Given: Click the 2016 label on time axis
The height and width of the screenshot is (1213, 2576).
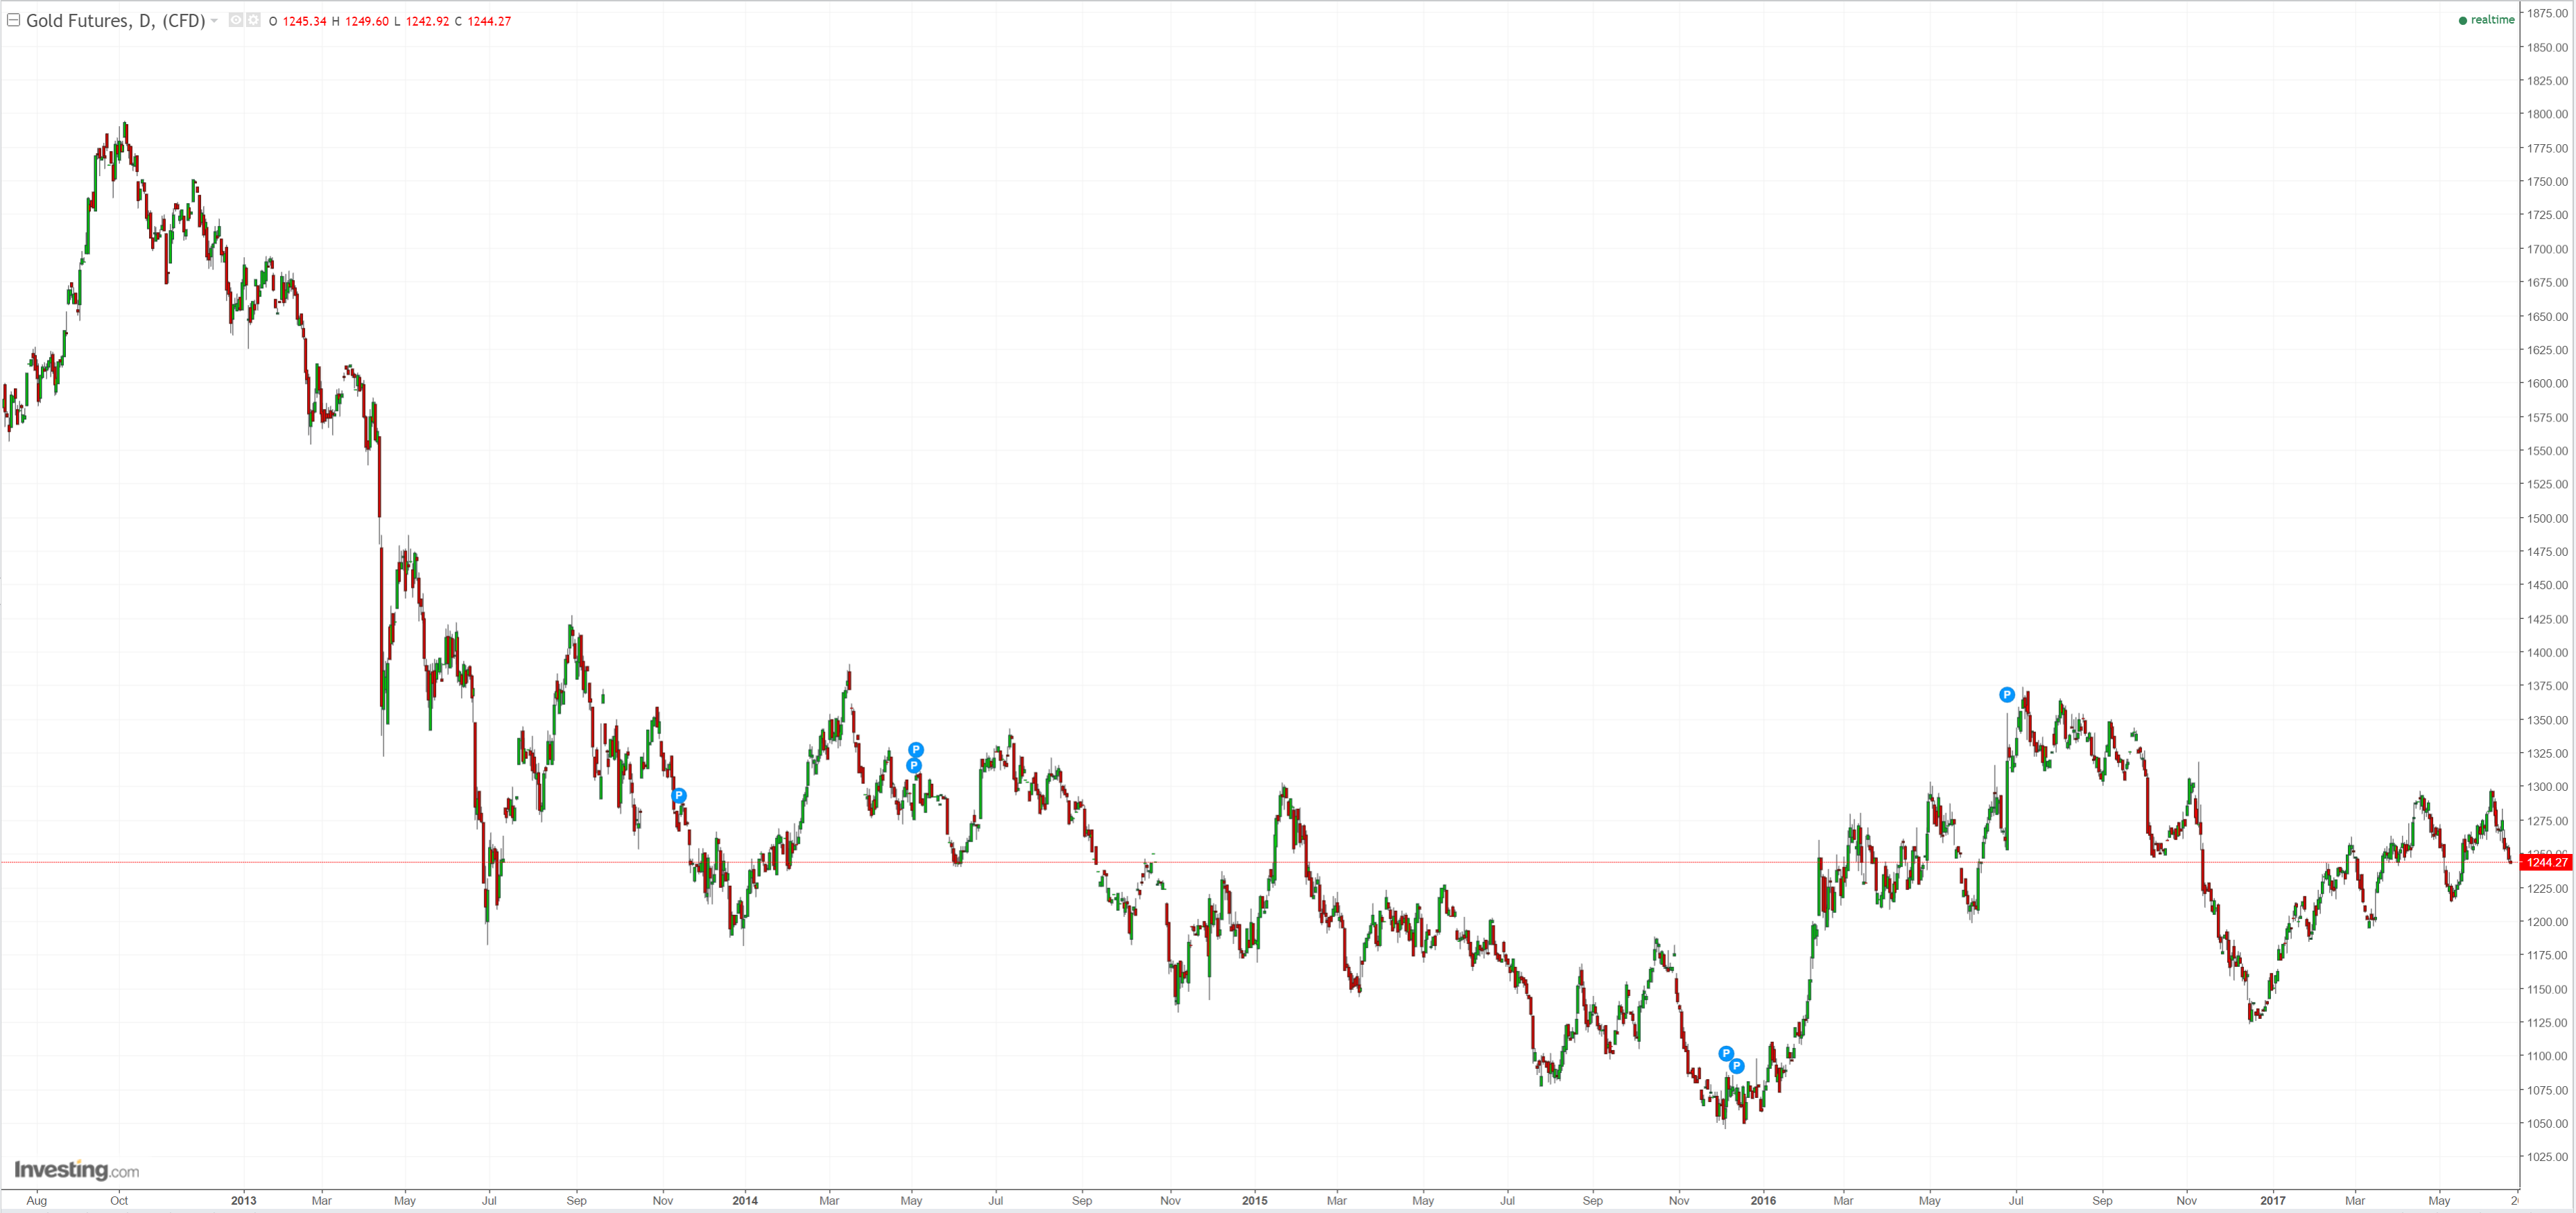Looking at the screenshot, I should coord(1763,1200).
